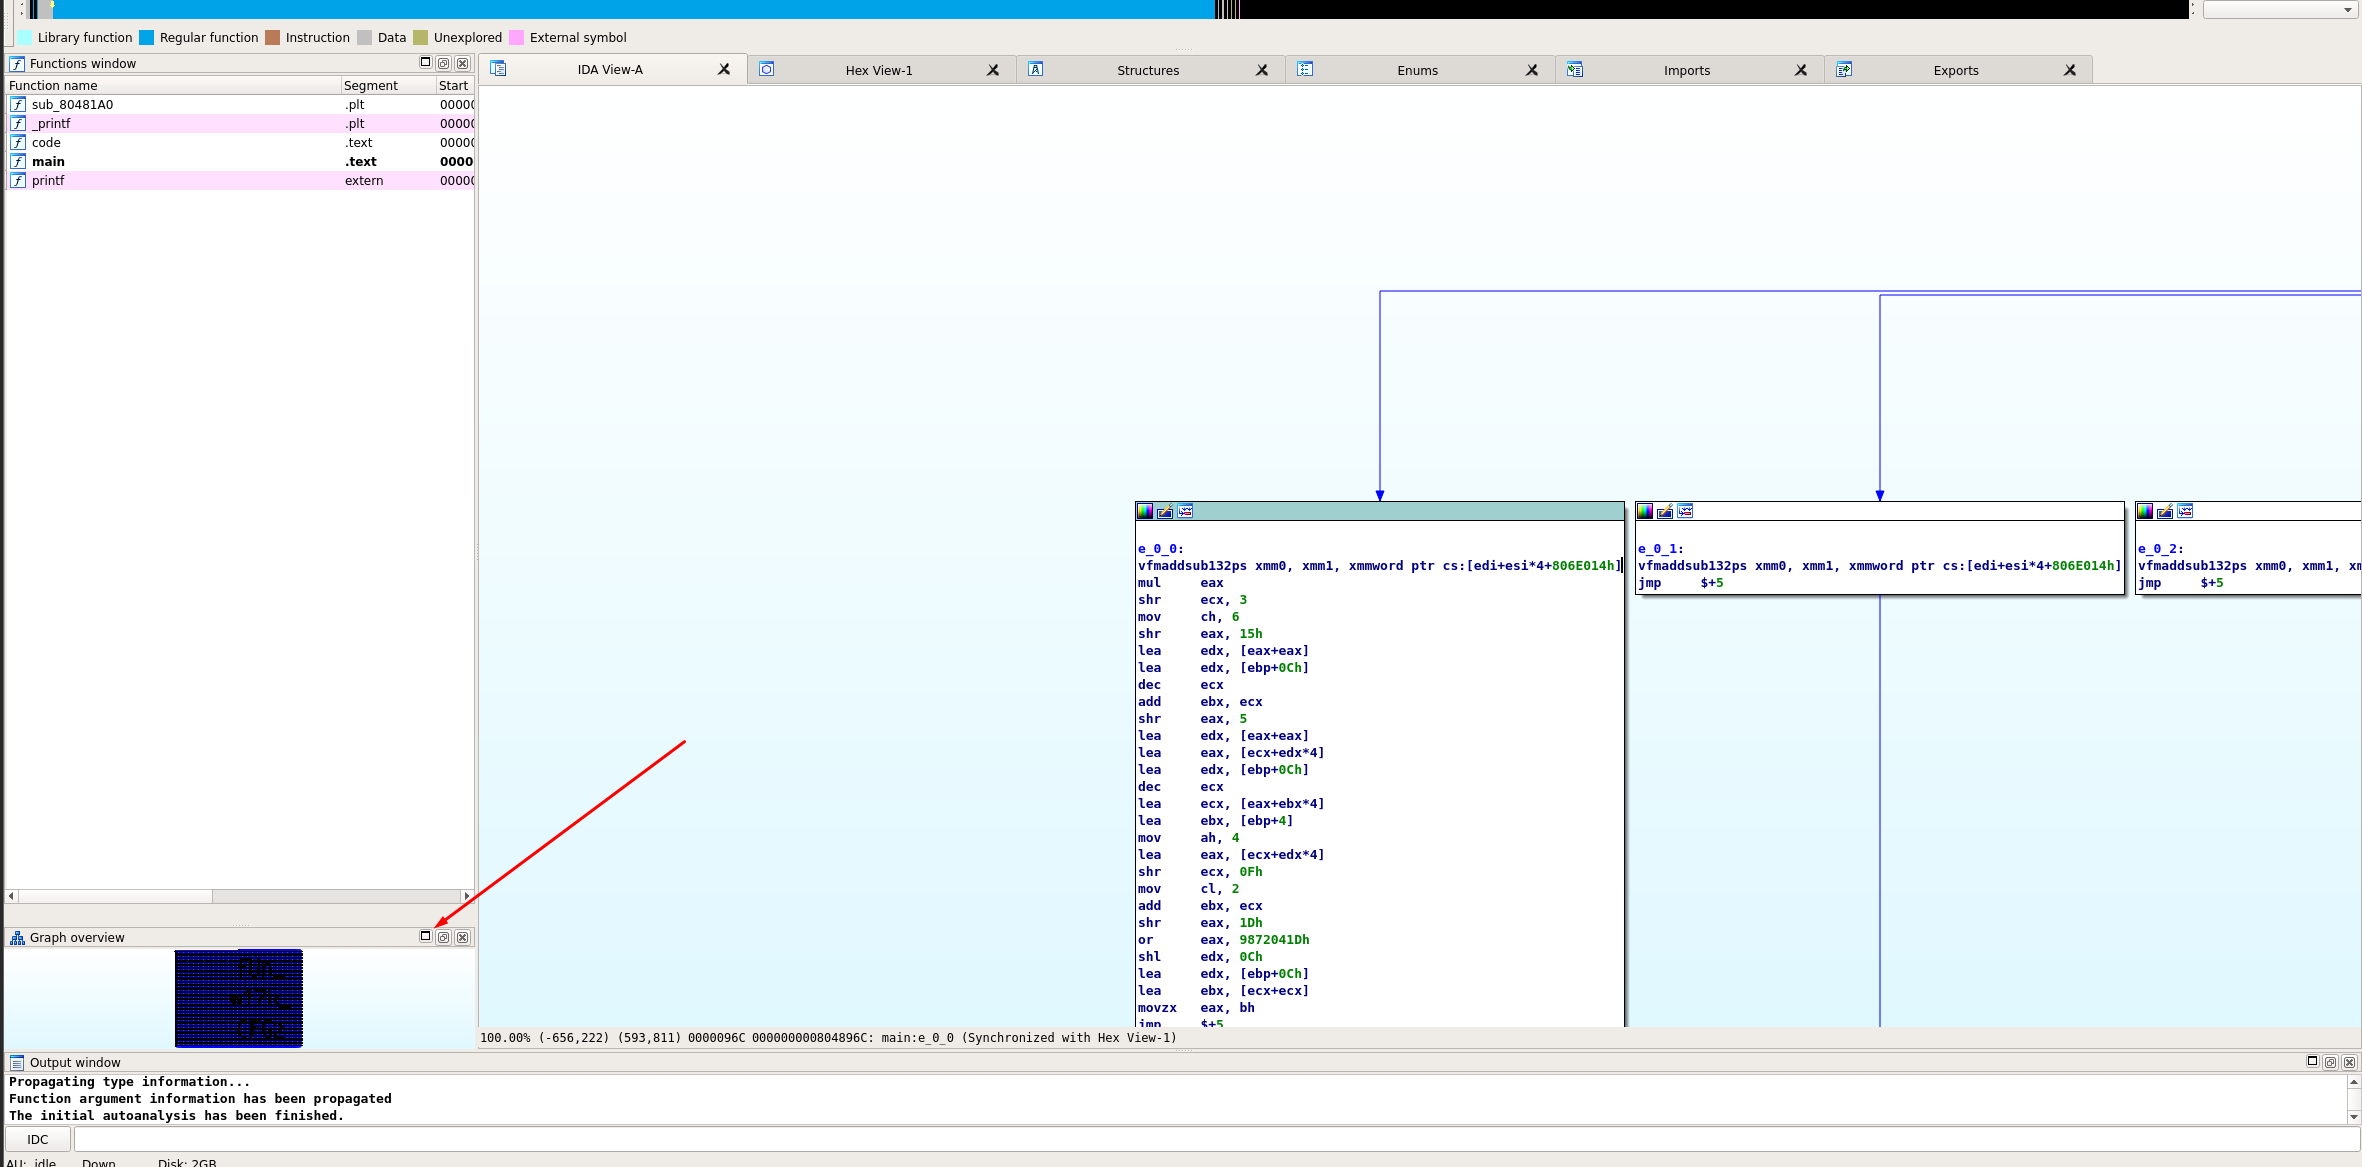This screenshot has height=1167, width=2362.
Task: Maximize the Functions window panel
Action: (x=425, y=63)
